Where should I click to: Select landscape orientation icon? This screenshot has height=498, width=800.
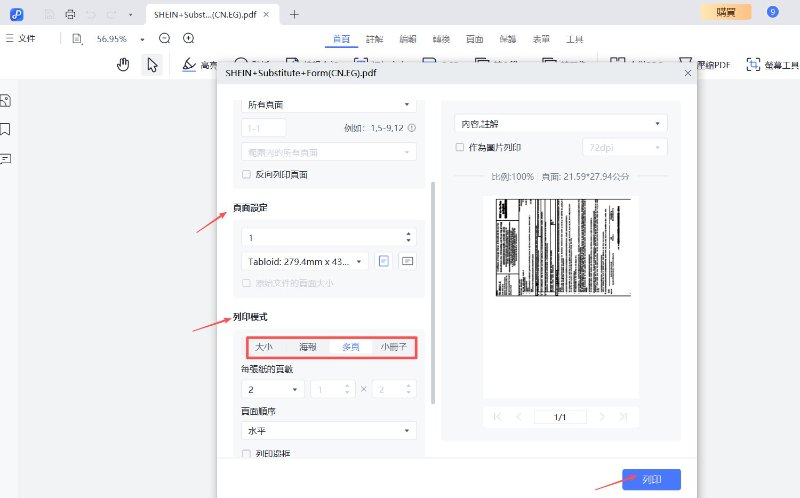click(407, 261)
